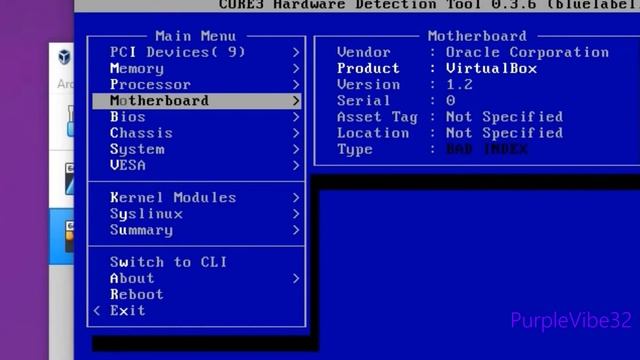
Task: Open the About menu entry
Action: click(x=197, y=278)
